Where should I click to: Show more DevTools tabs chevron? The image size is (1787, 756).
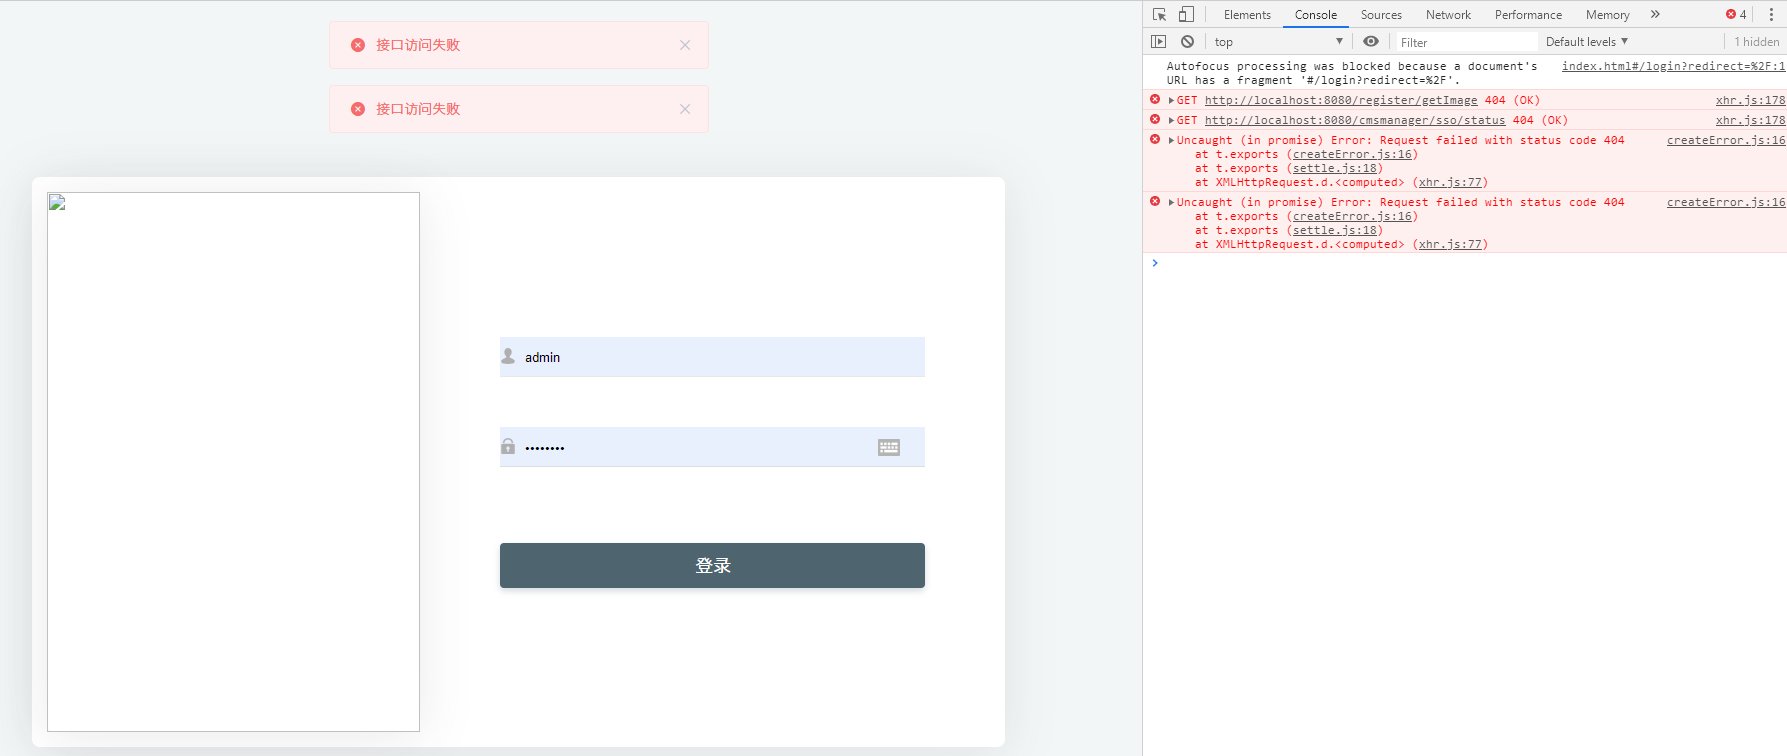tap(1655, 14)
